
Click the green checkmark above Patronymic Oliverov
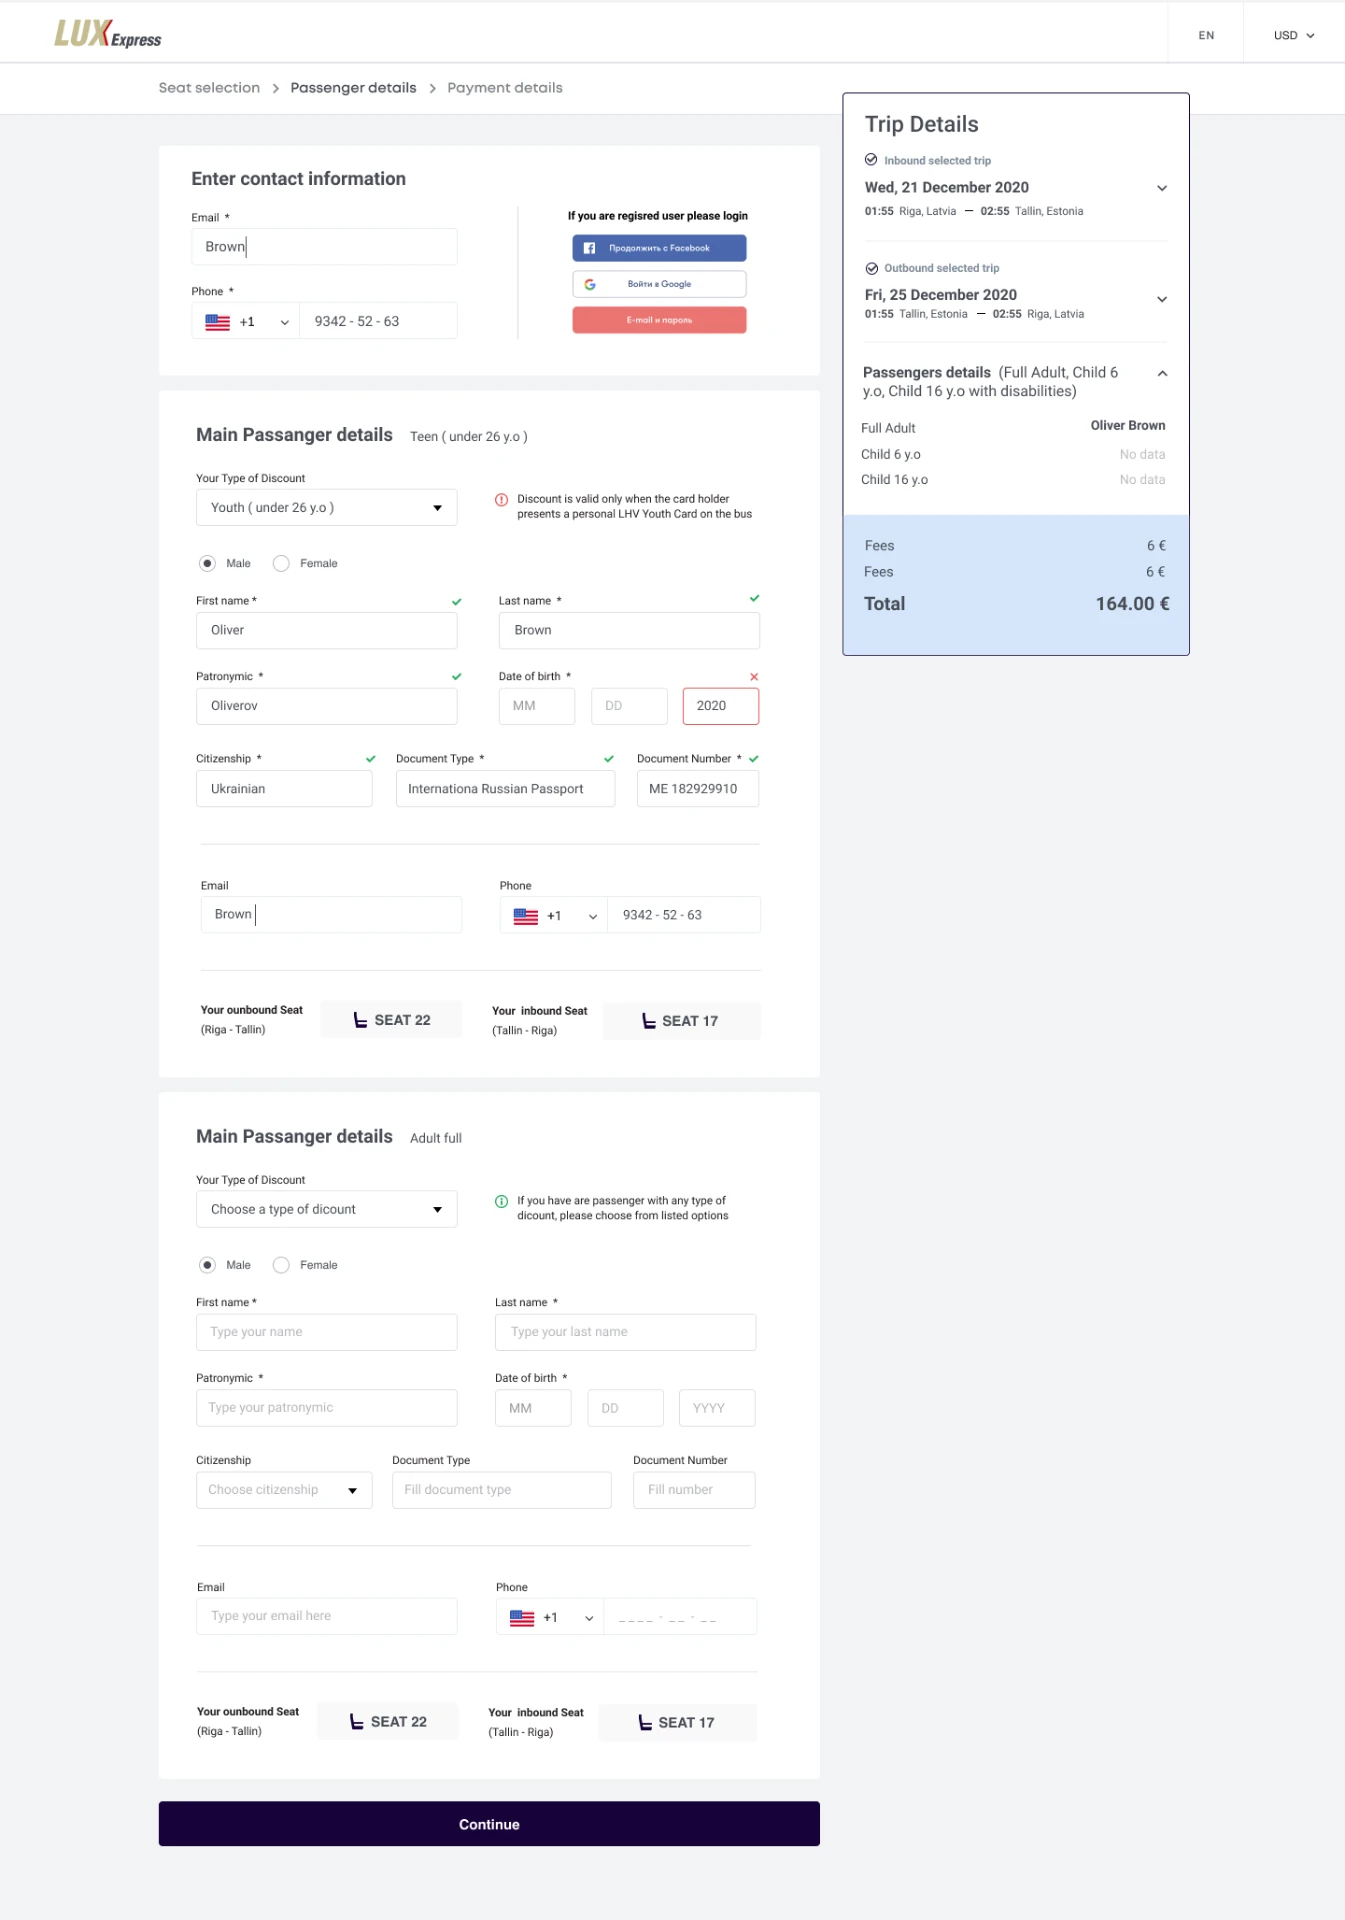(457, 677)
